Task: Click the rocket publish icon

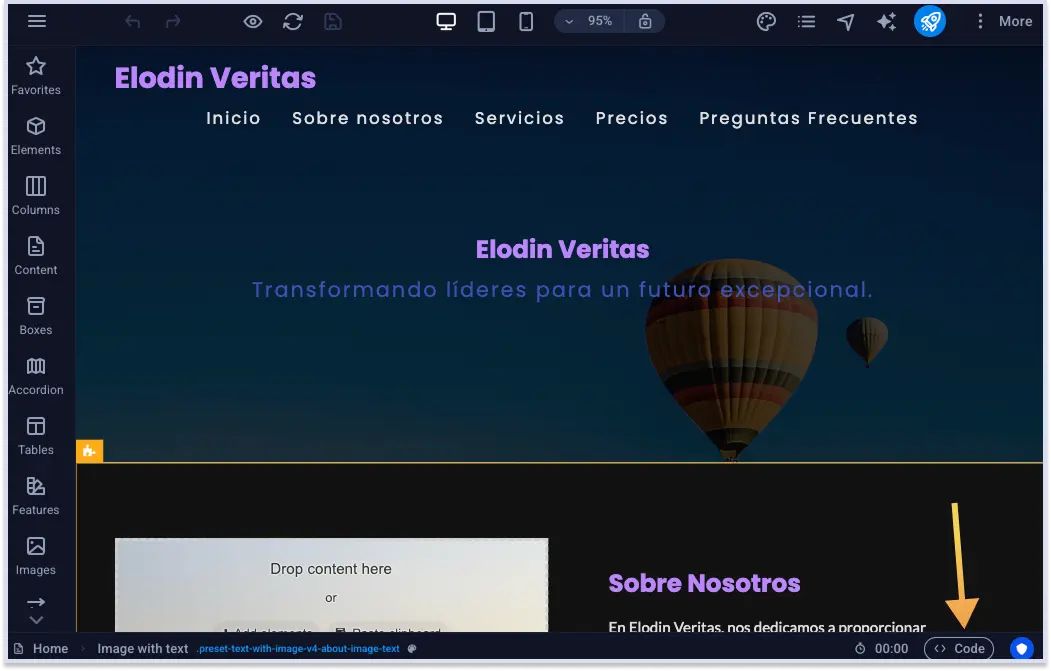Action: pyautogui.click(x=929, y=21)
